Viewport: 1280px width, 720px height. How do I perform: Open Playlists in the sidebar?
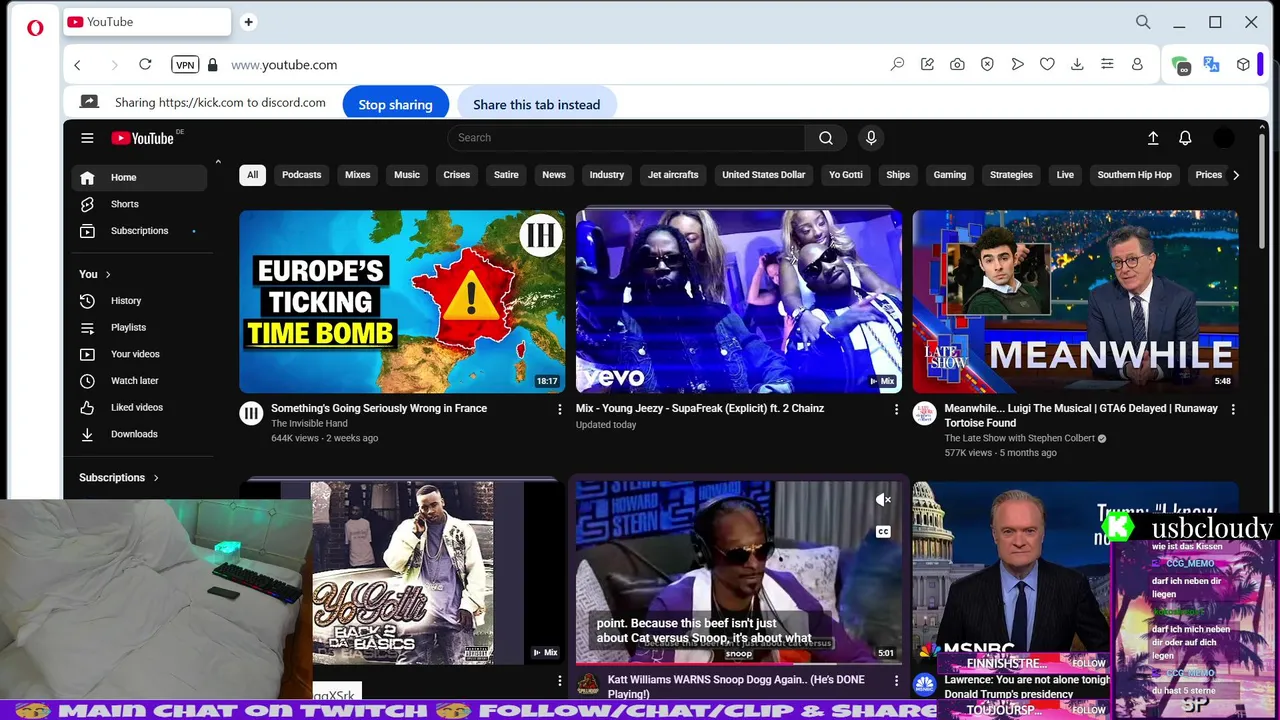tap(139, 327)
